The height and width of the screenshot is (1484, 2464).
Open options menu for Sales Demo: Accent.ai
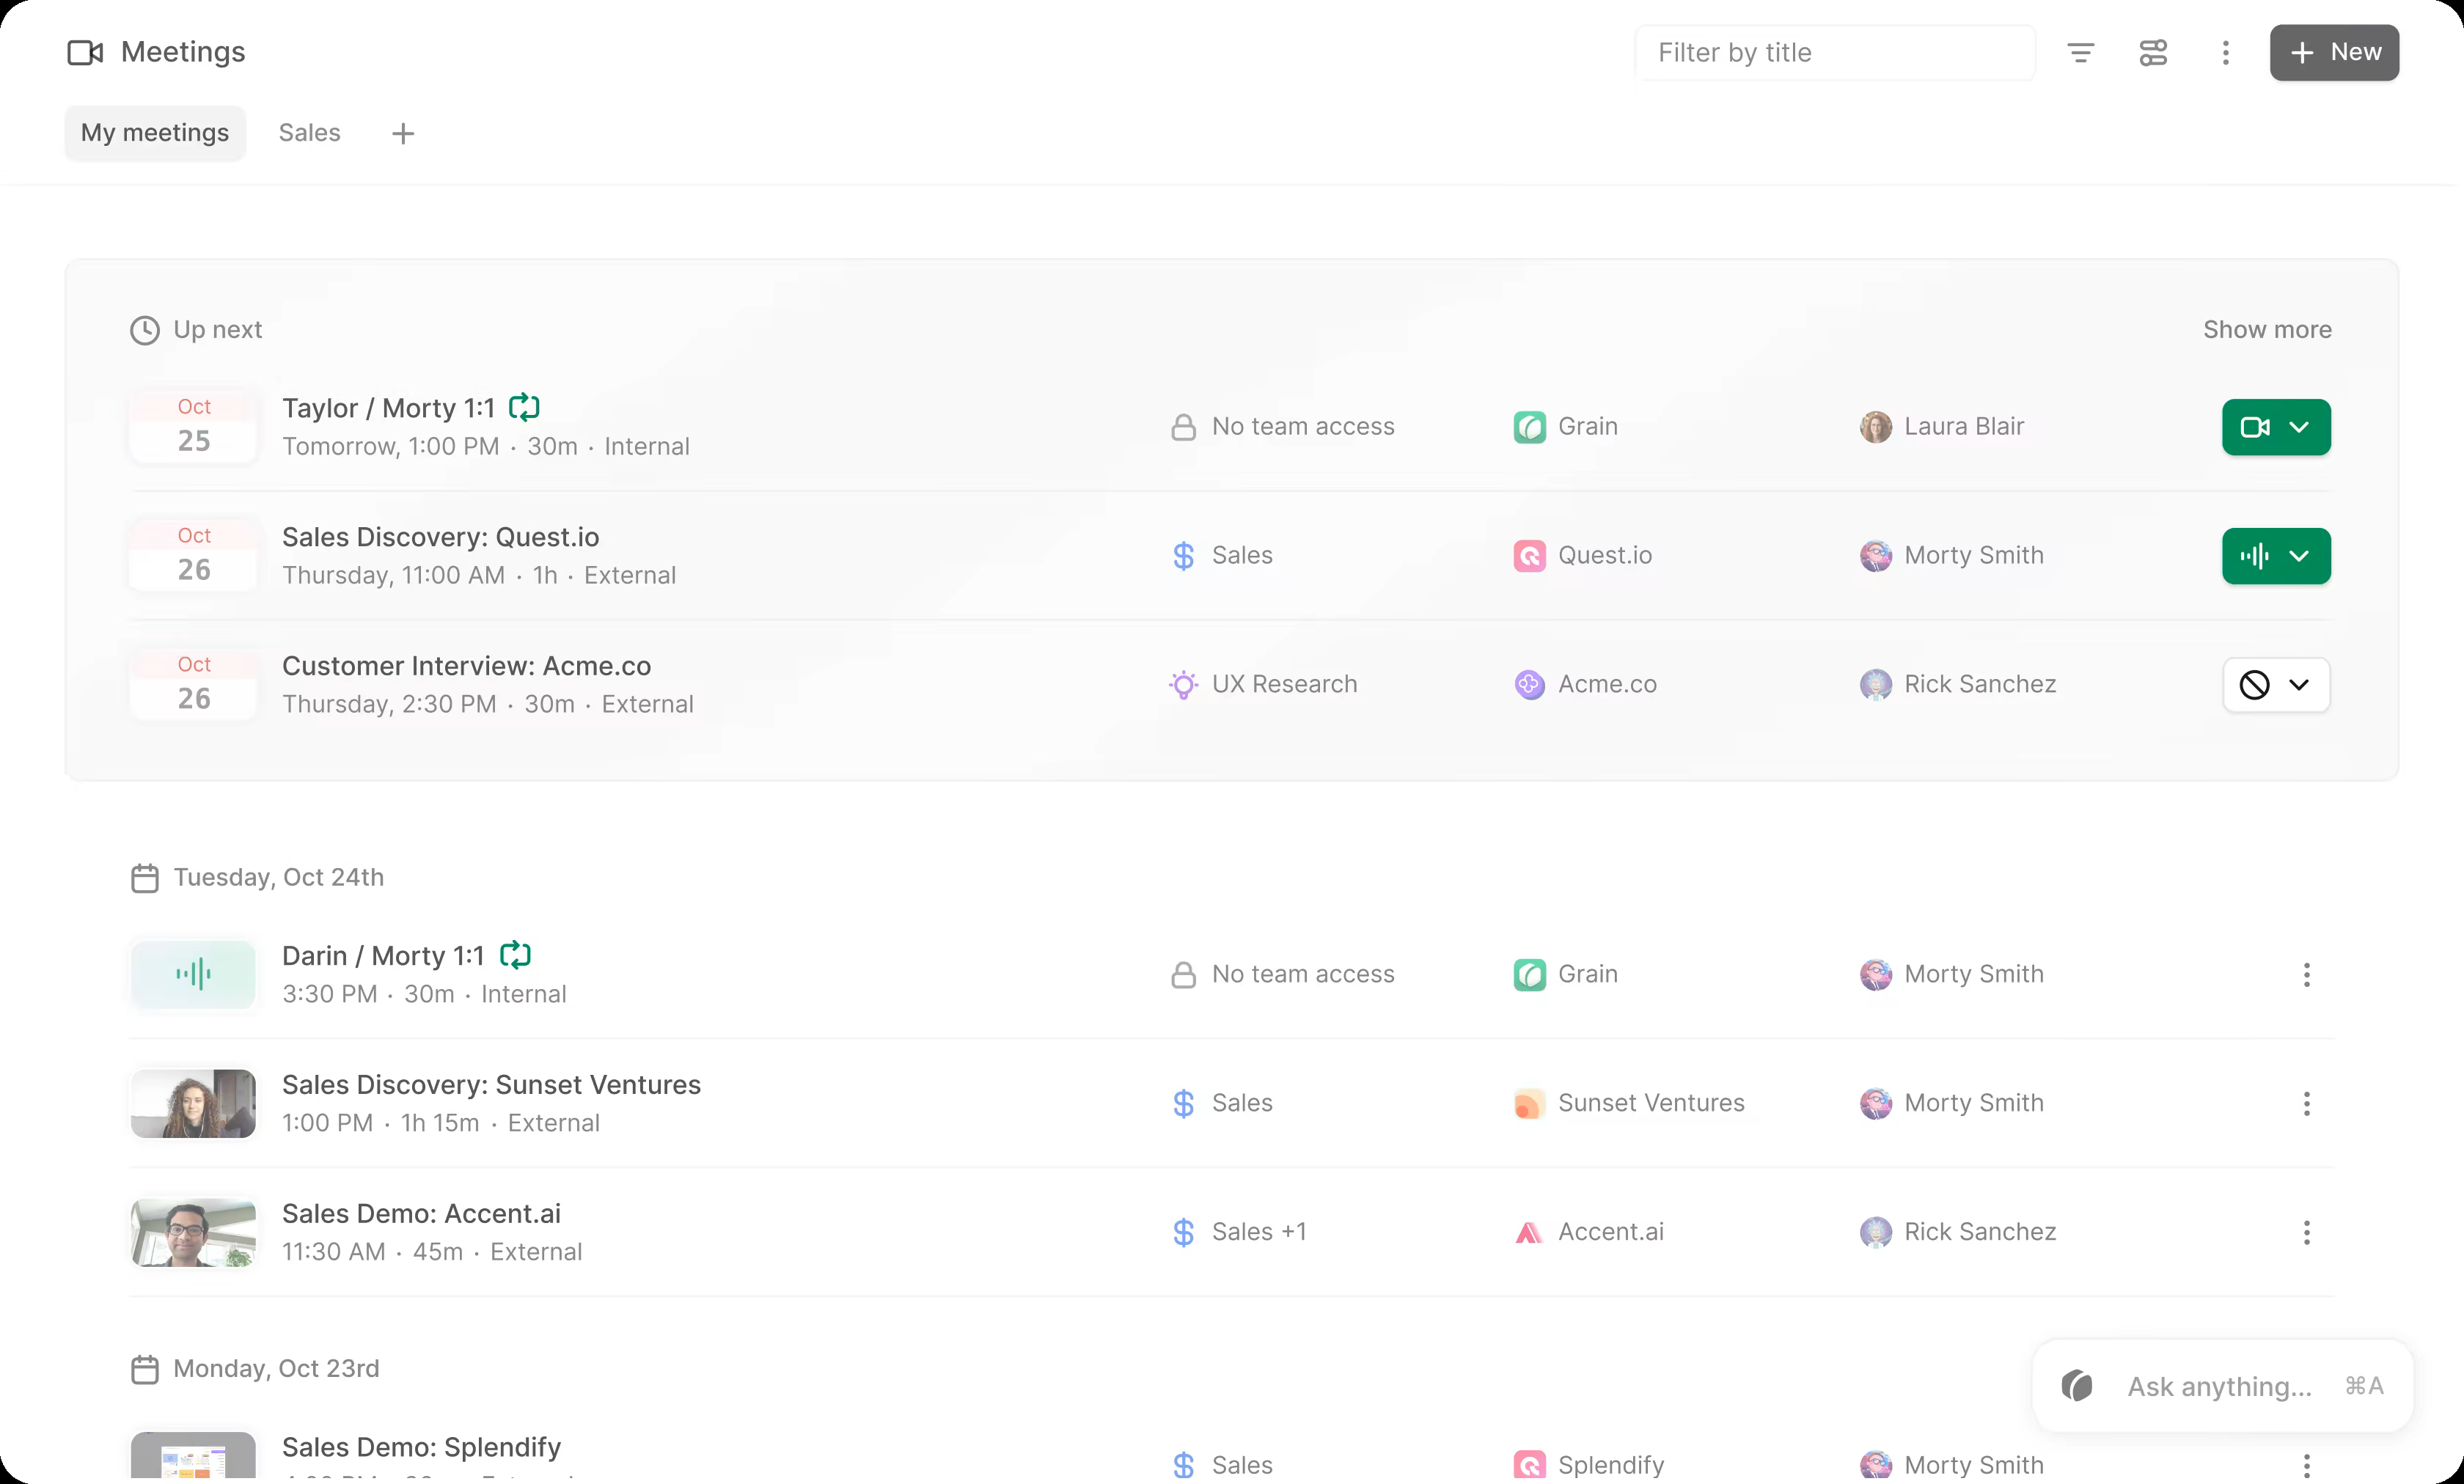(2306, 1233)
